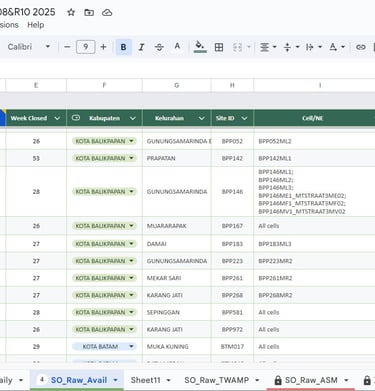Switch to SO_Raw_Avail sheet tab
Image resolution: width=375 pixels, height=391 pixels.
79,380
